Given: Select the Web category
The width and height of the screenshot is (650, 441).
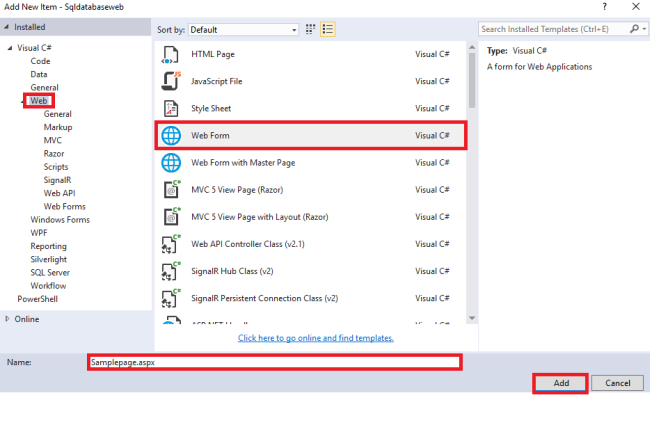Looking at the screenshot, I should click(39, 101).
